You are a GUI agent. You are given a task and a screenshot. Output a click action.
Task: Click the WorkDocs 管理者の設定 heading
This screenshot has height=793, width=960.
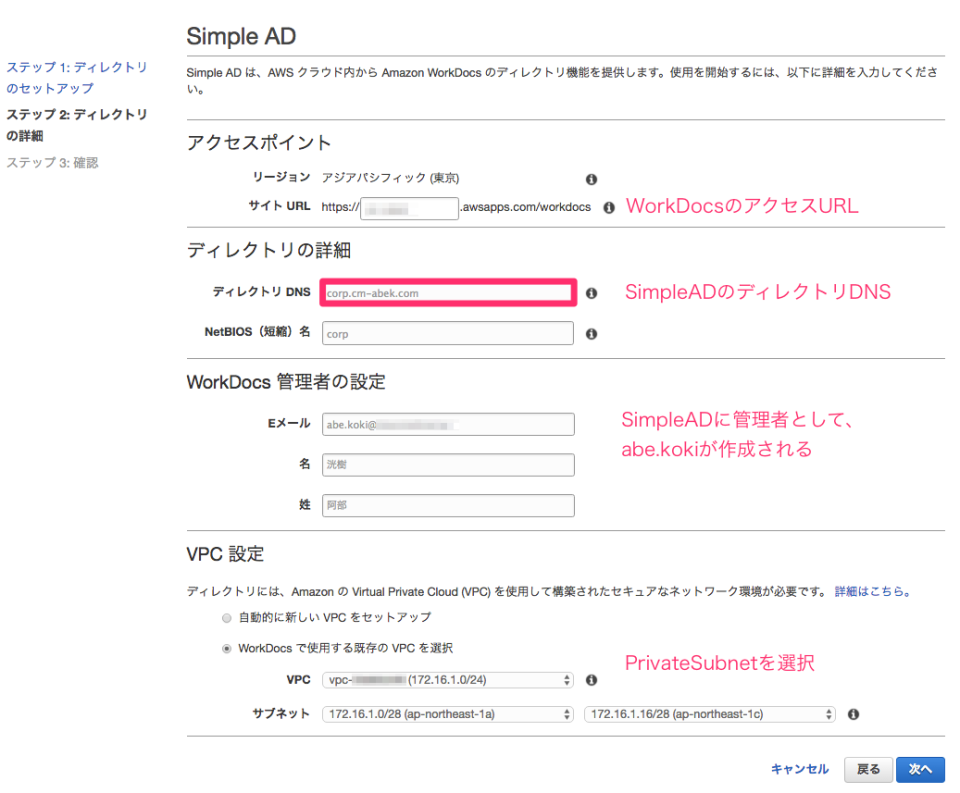(286, 382)
